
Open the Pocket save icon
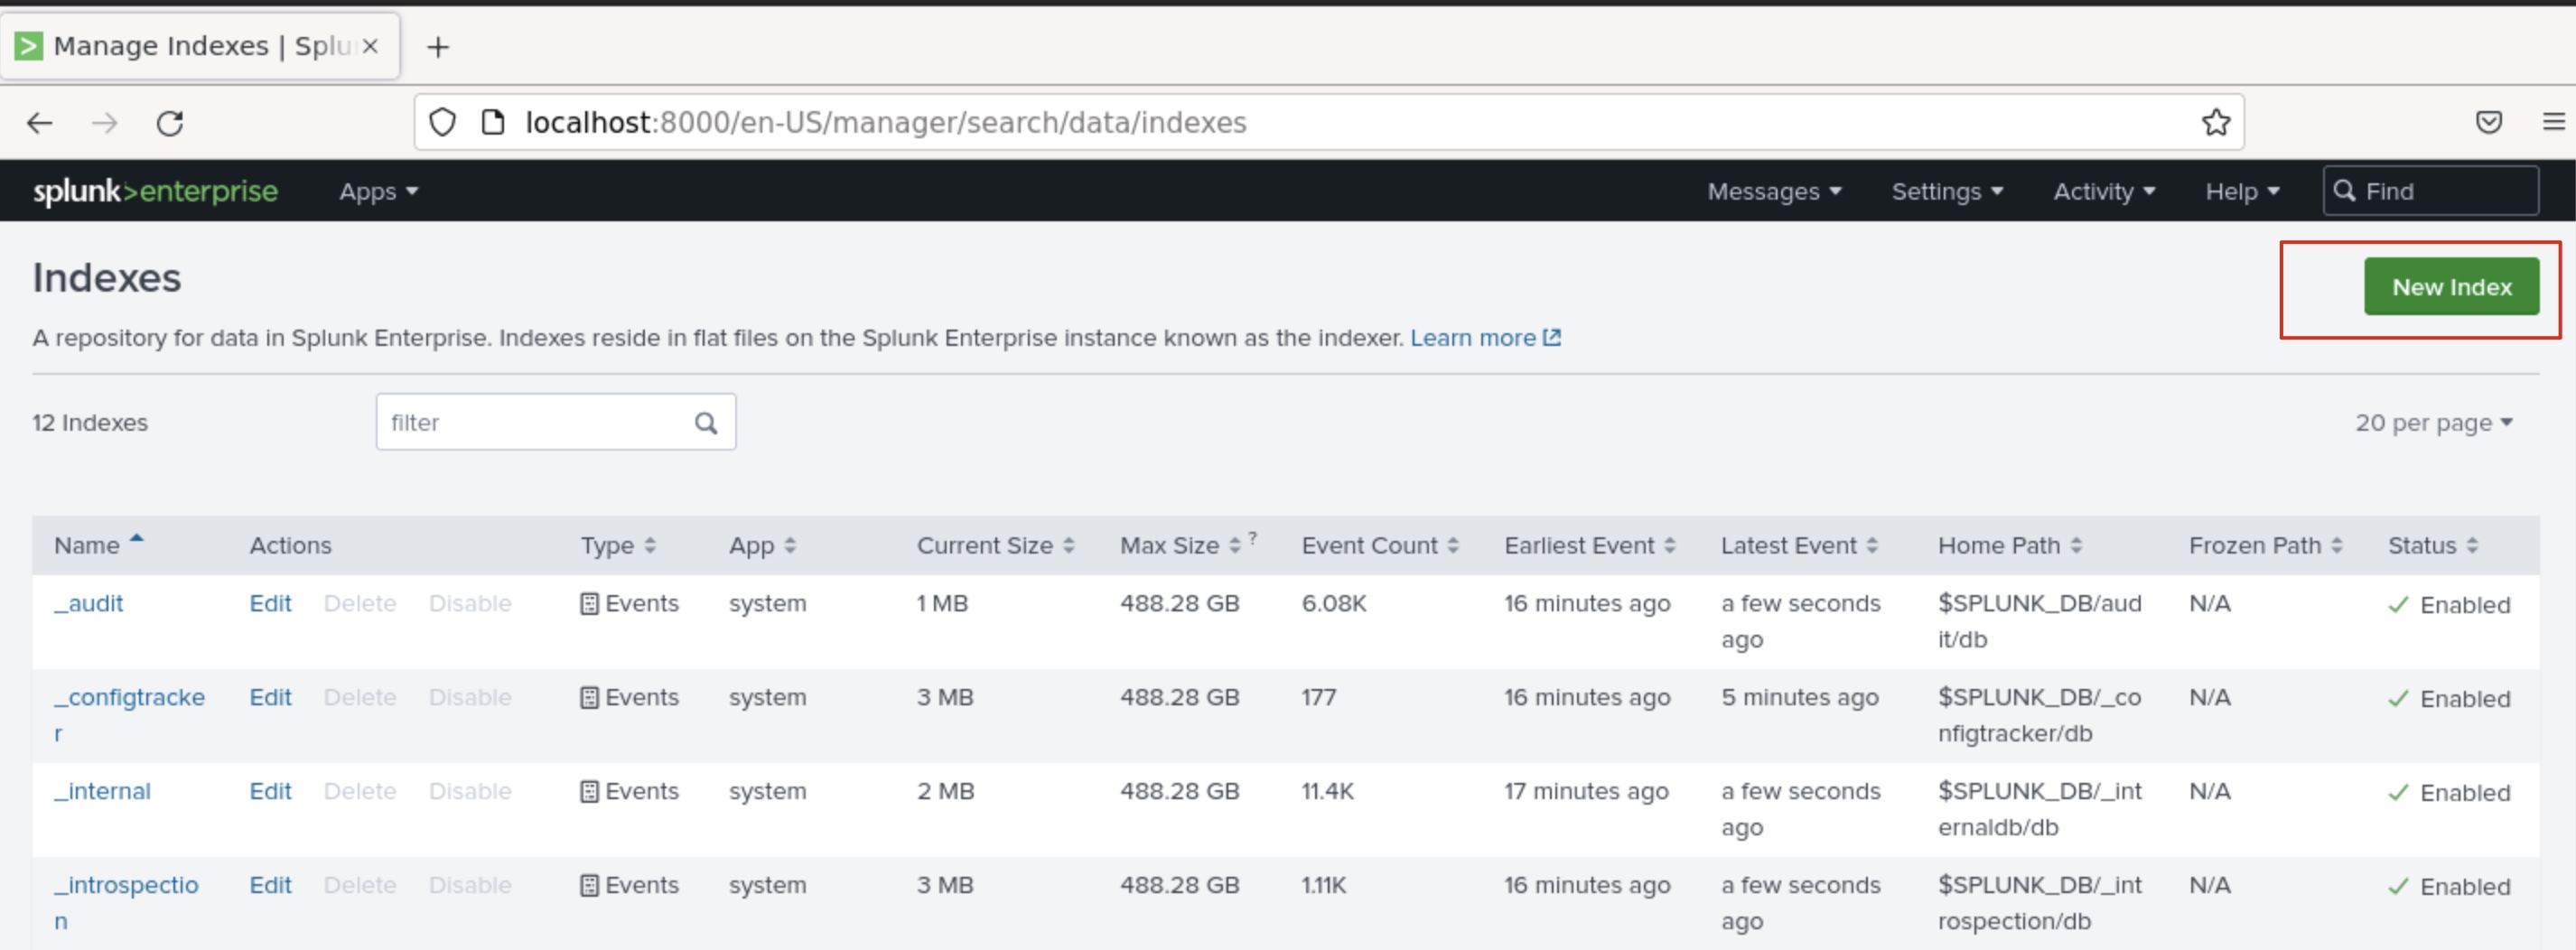(x=2488, y=122)
